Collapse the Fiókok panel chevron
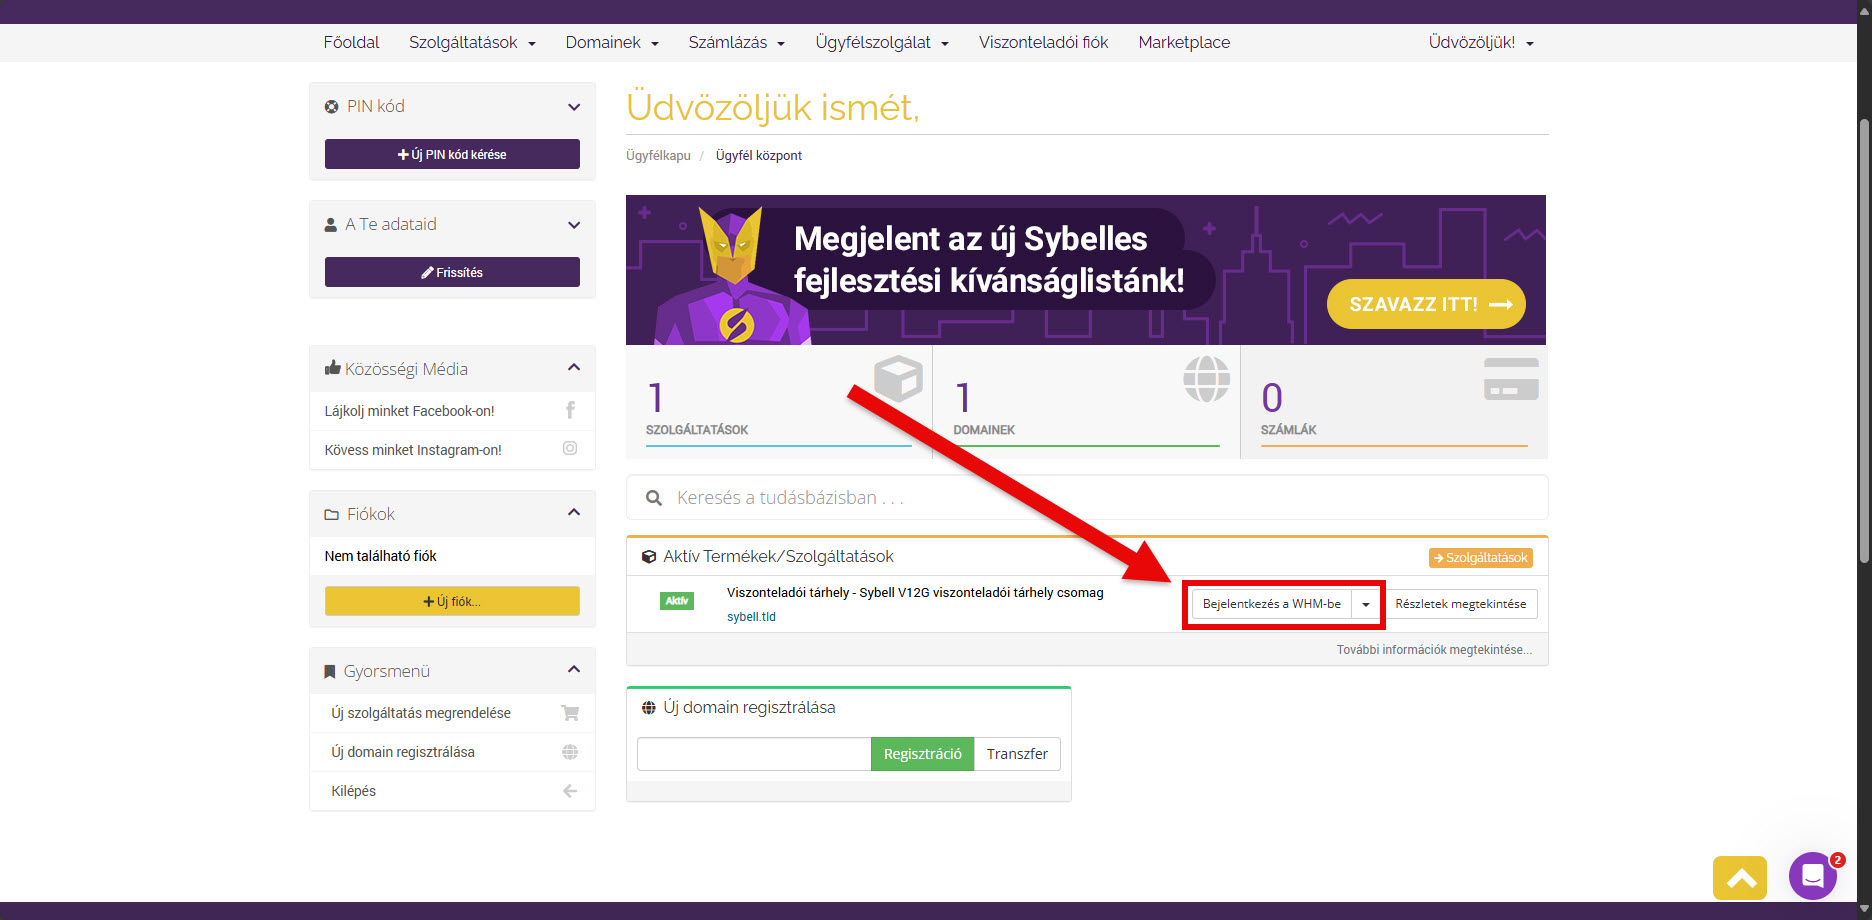The image size is (1872, 920). tap(574, 513)
